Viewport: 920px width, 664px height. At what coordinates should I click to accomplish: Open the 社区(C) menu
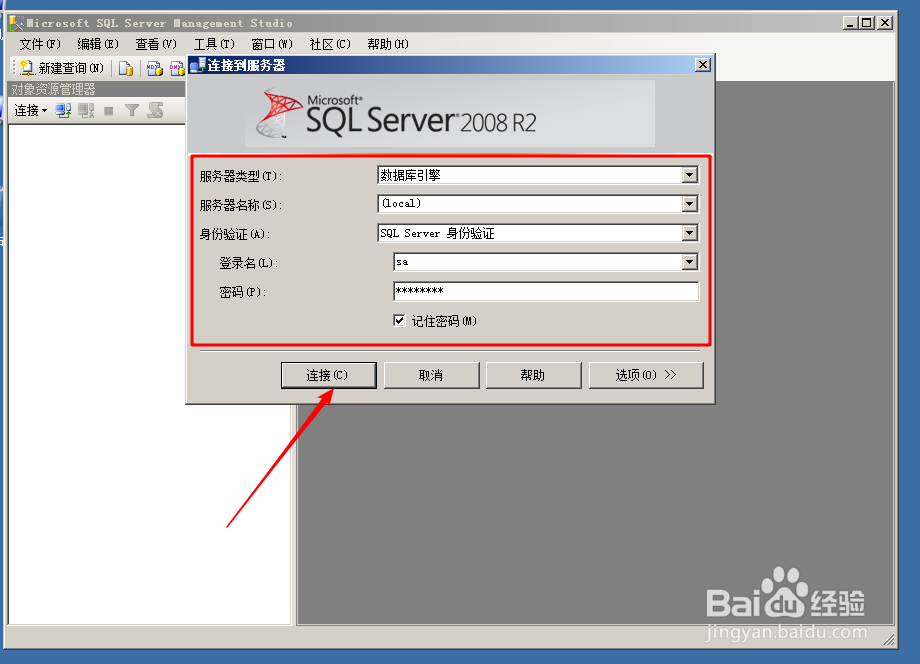(330, 44)
